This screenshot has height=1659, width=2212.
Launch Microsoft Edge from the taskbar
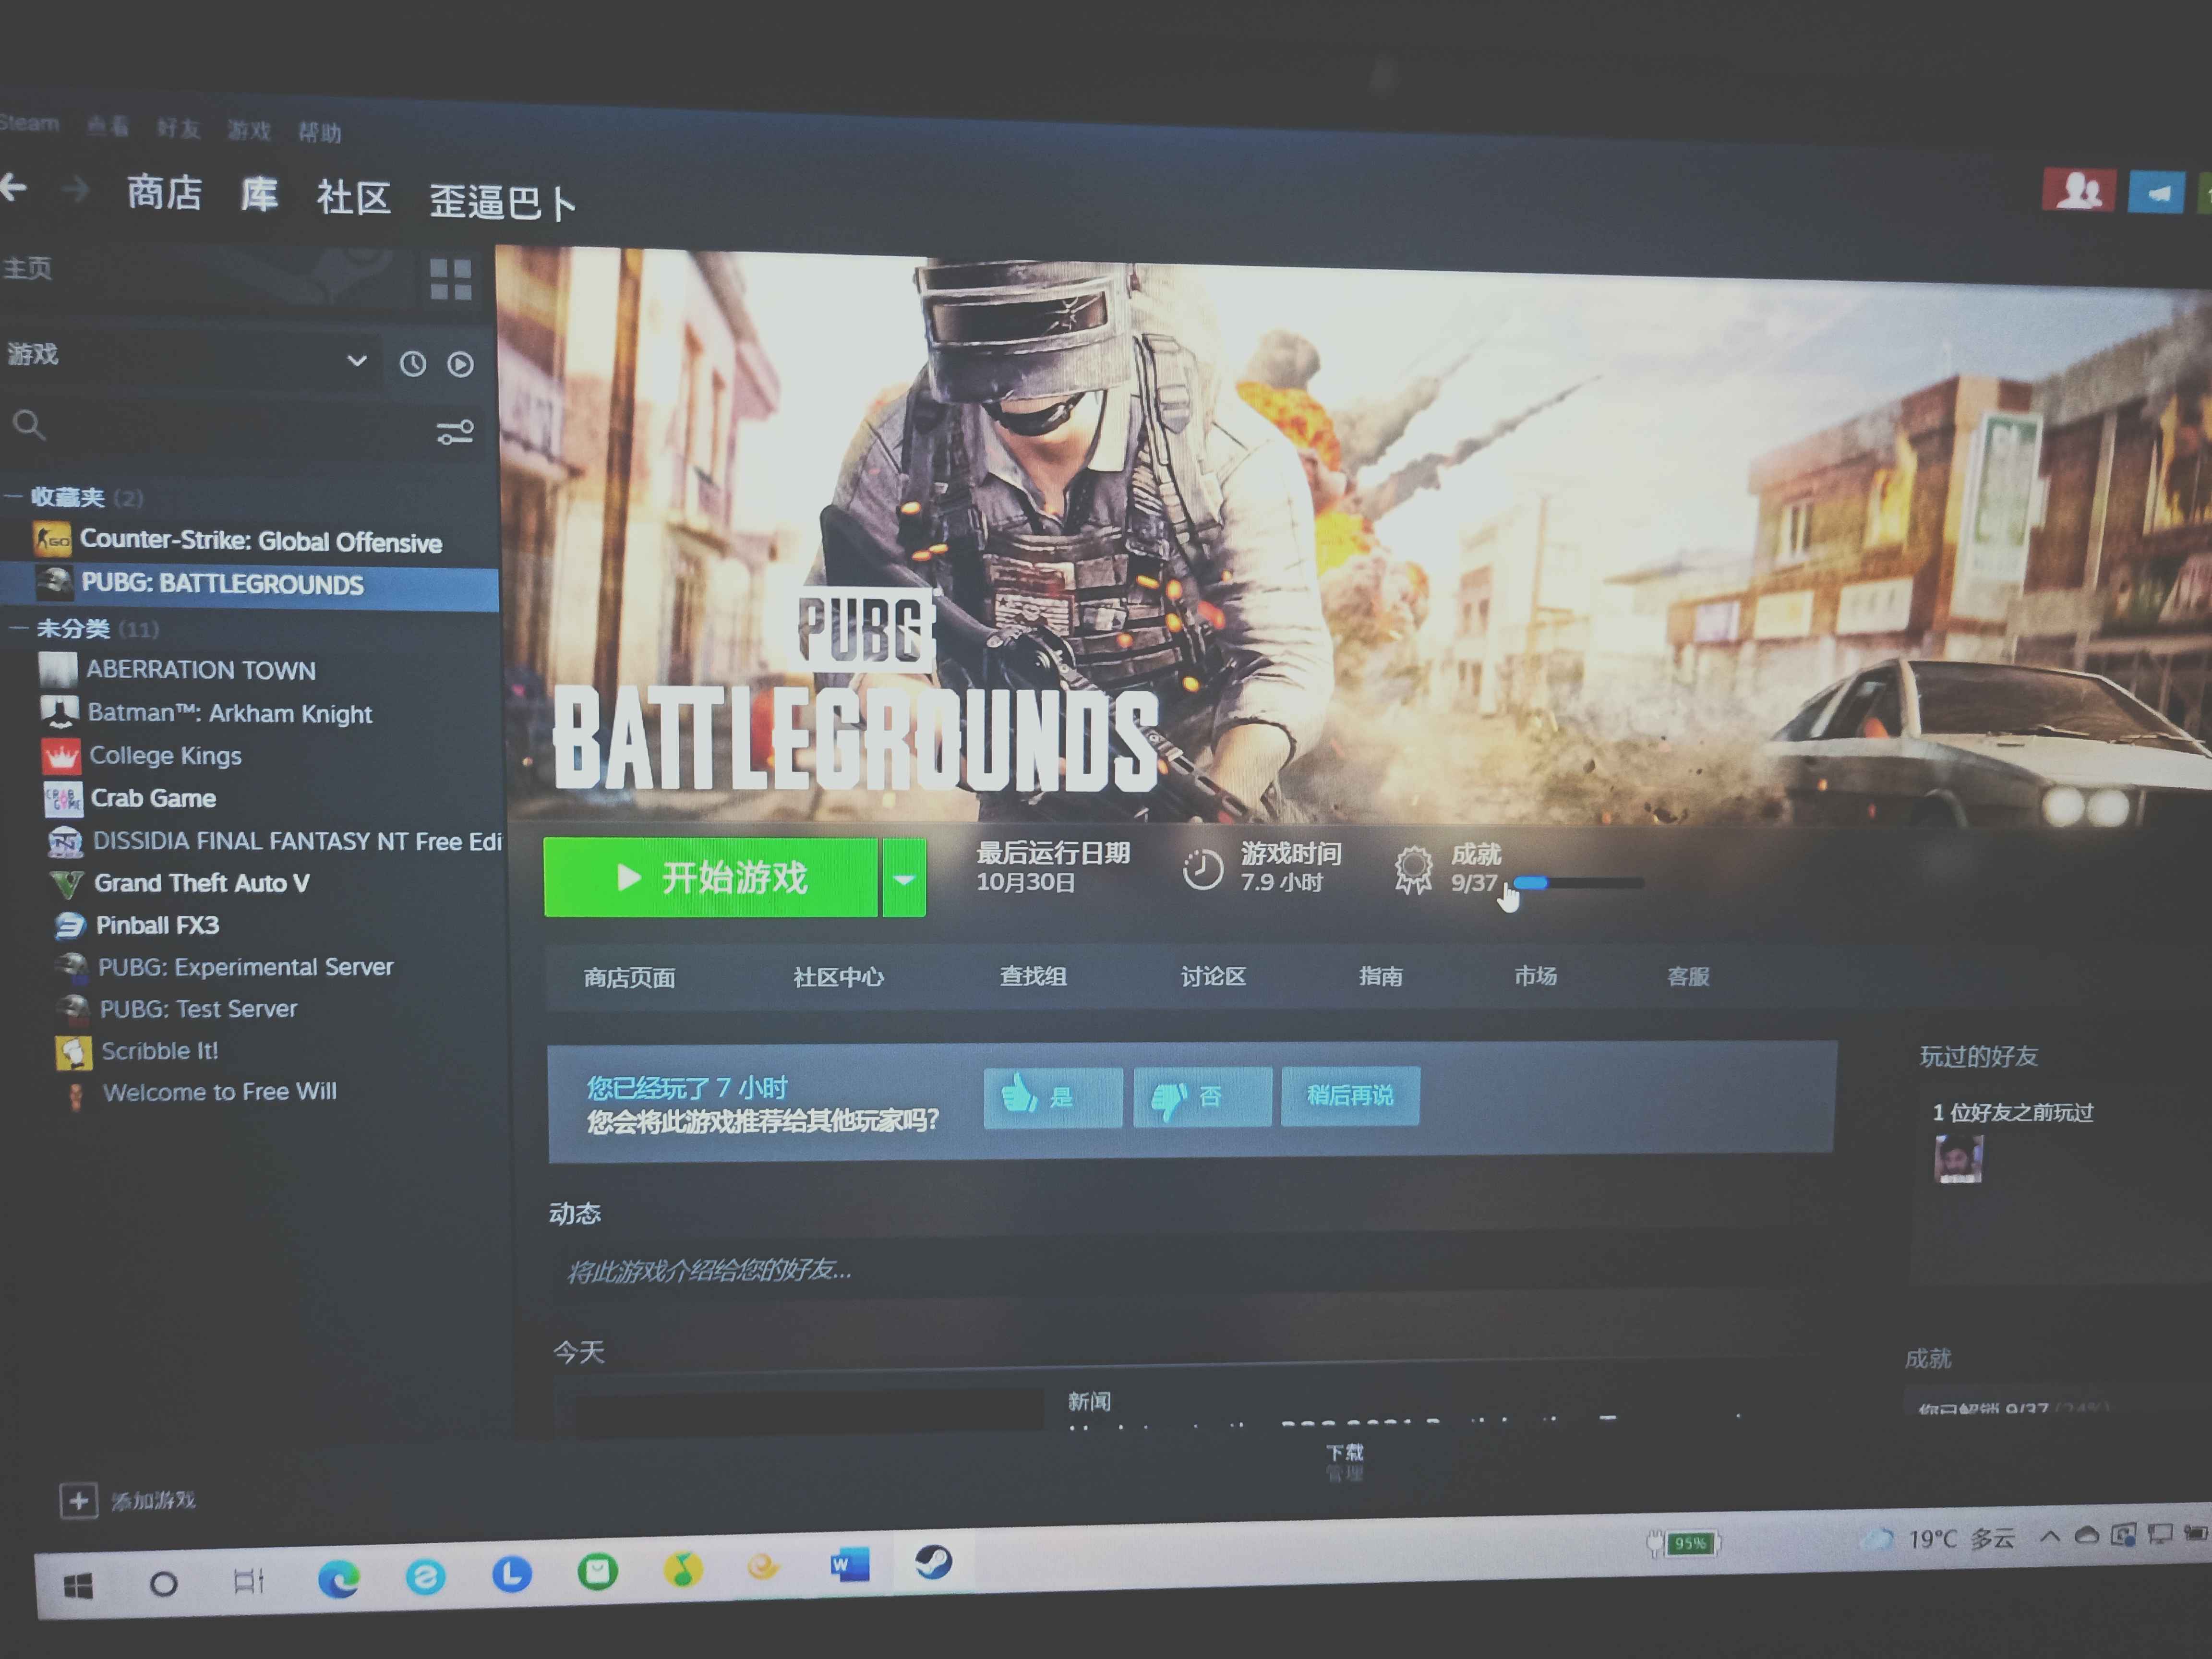[338, 1579]
